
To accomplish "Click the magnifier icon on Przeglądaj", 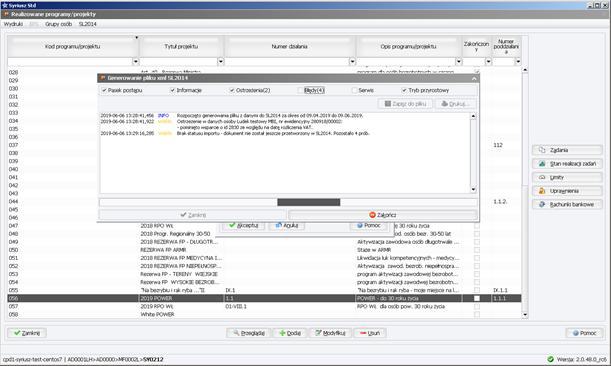I will point(236,333).
